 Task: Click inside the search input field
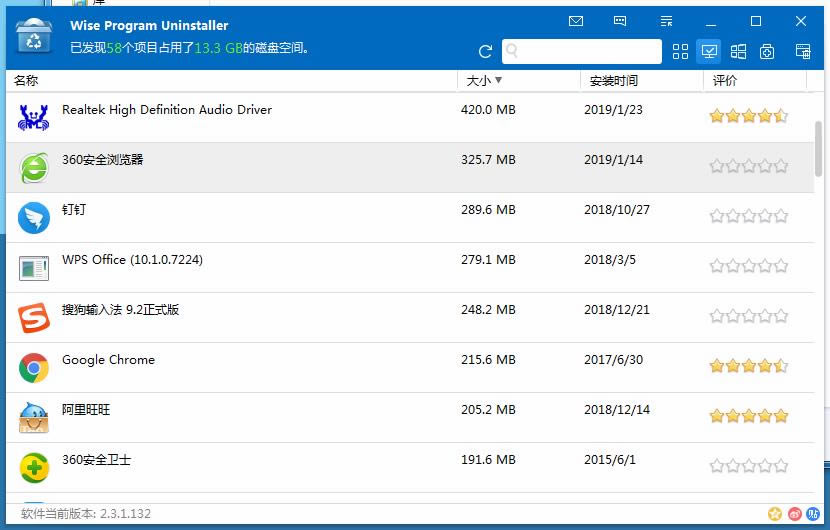[x=582, y=51]
